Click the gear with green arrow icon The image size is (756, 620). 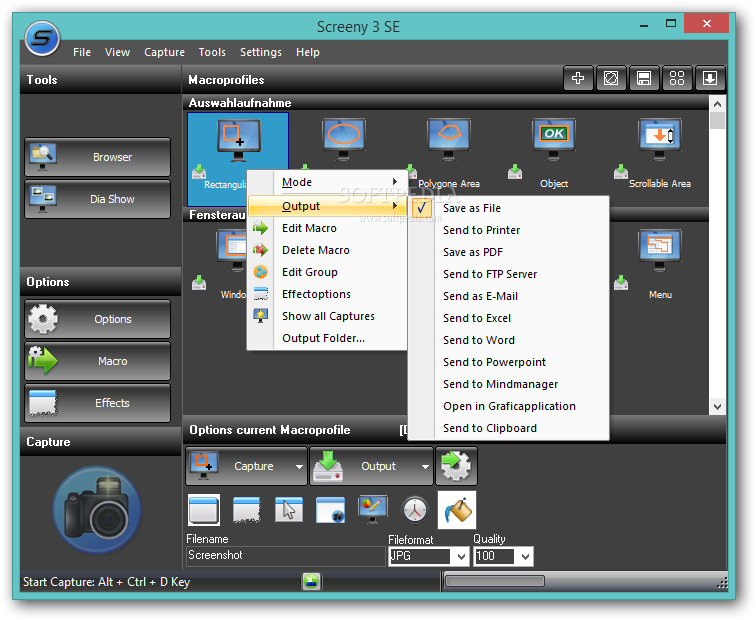point(456,466)
